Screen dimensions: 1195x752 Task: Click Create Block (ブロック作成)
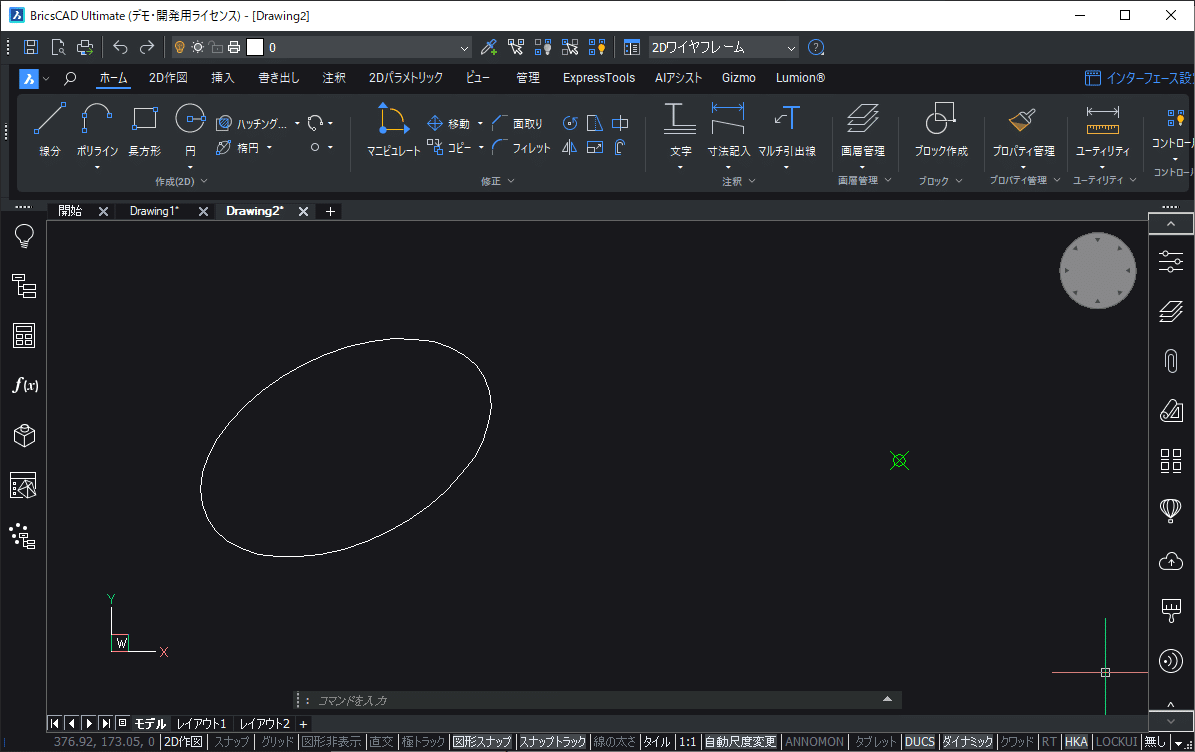point(941,129)
